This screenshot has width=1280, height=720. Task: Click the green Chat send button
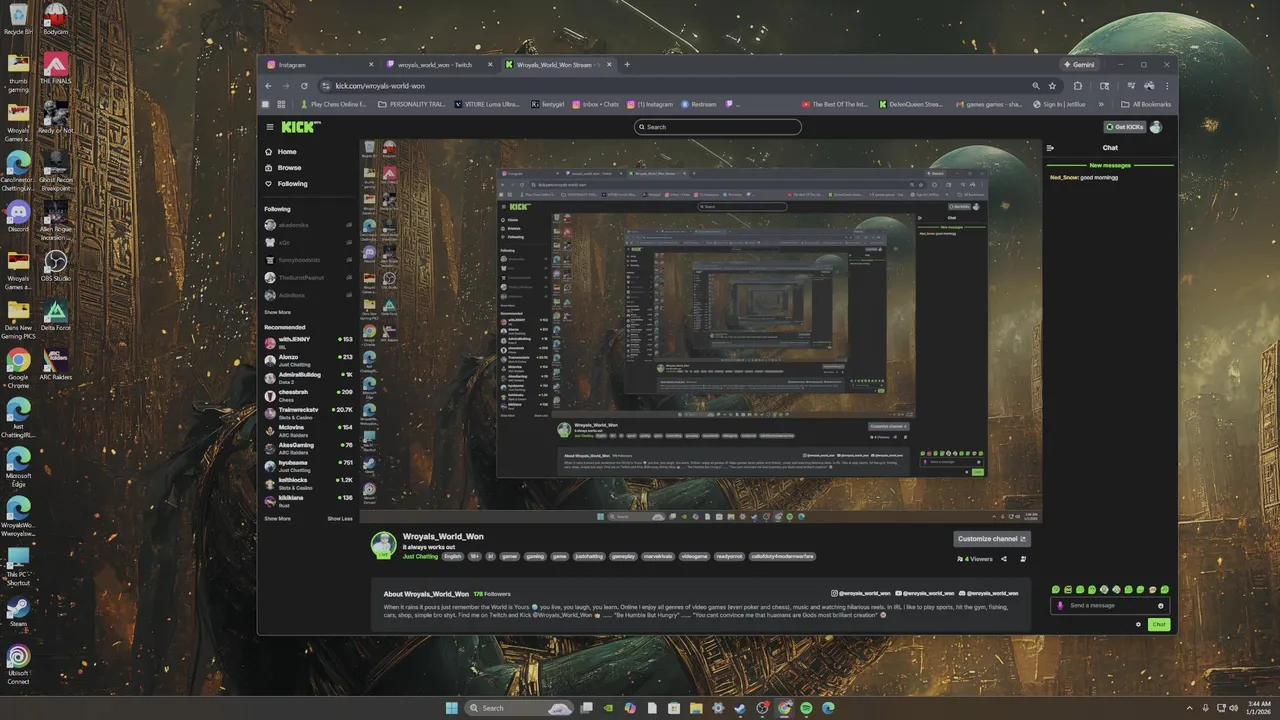[x=1159, y=624]
